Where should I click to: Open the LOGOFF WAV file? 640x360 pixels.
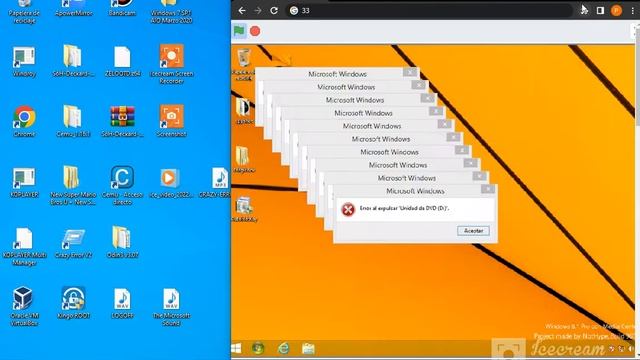click(122, 303)
